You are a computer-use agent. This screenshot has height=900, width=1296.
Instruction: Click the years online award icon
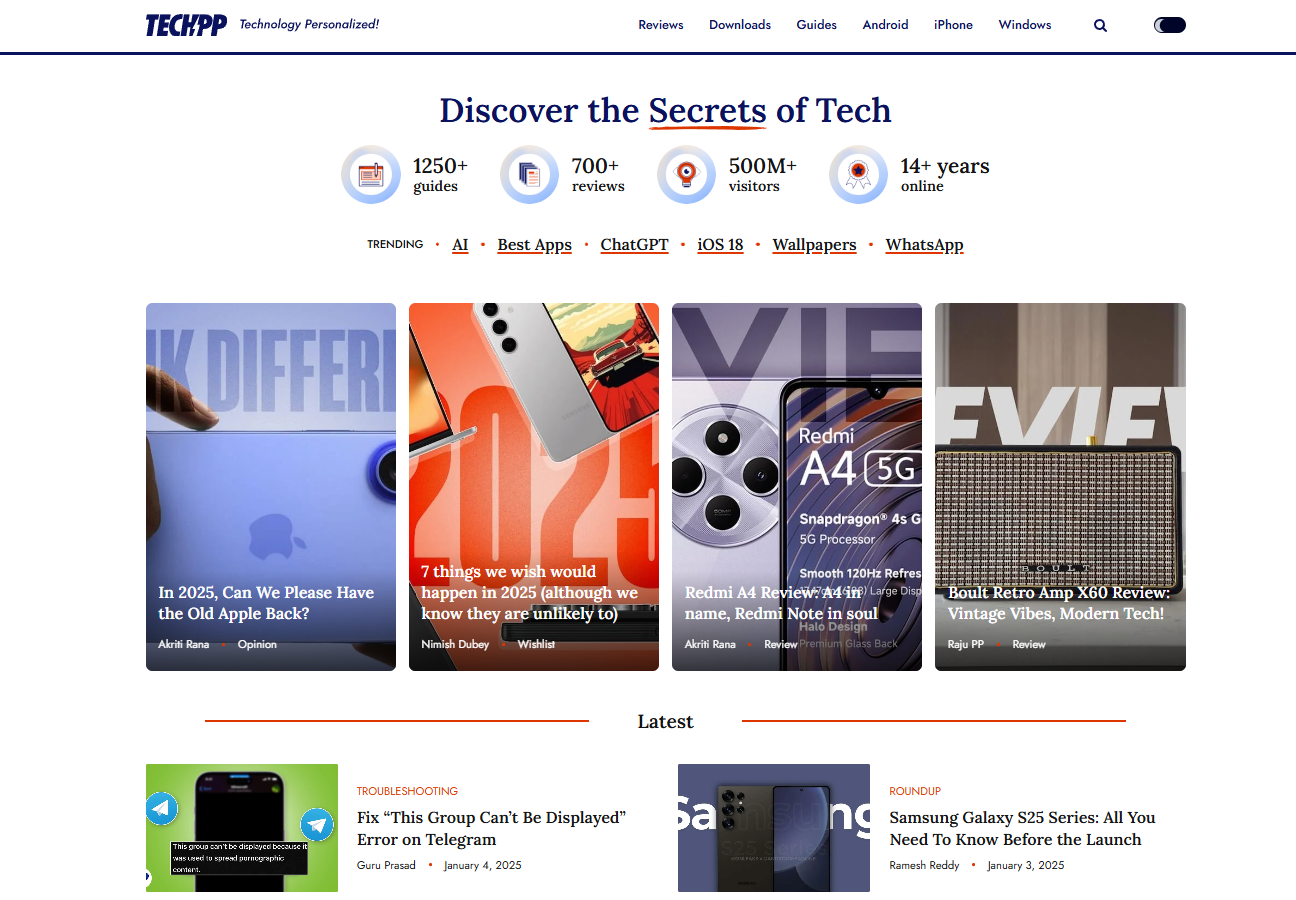coord(858,174)
